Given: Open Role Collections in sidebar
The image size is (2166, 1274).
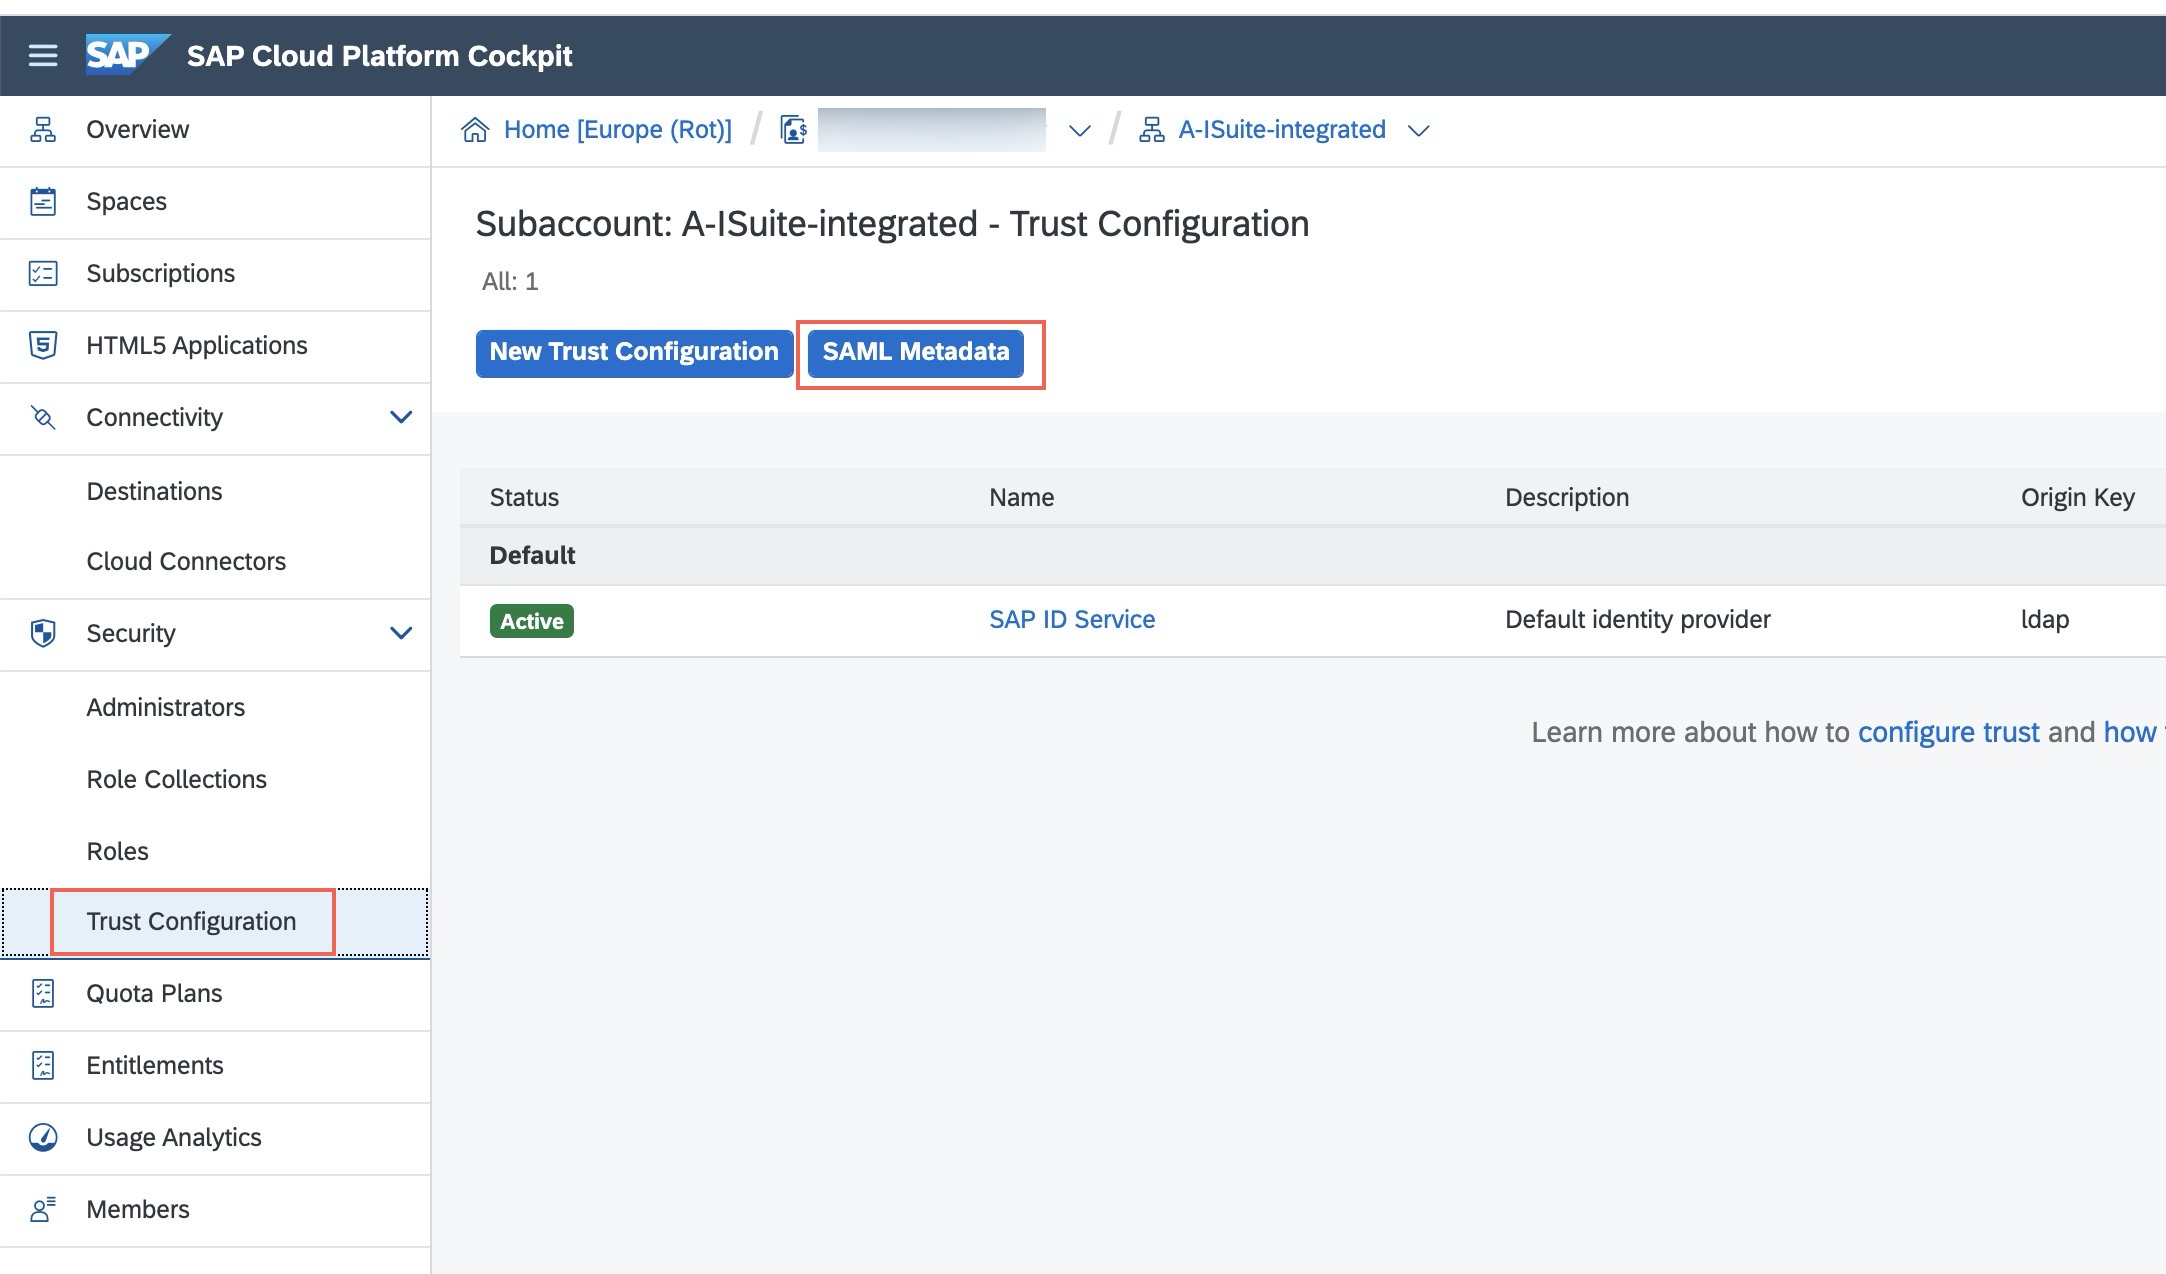Looking at the screenshot, I should [x=176, y=779].
